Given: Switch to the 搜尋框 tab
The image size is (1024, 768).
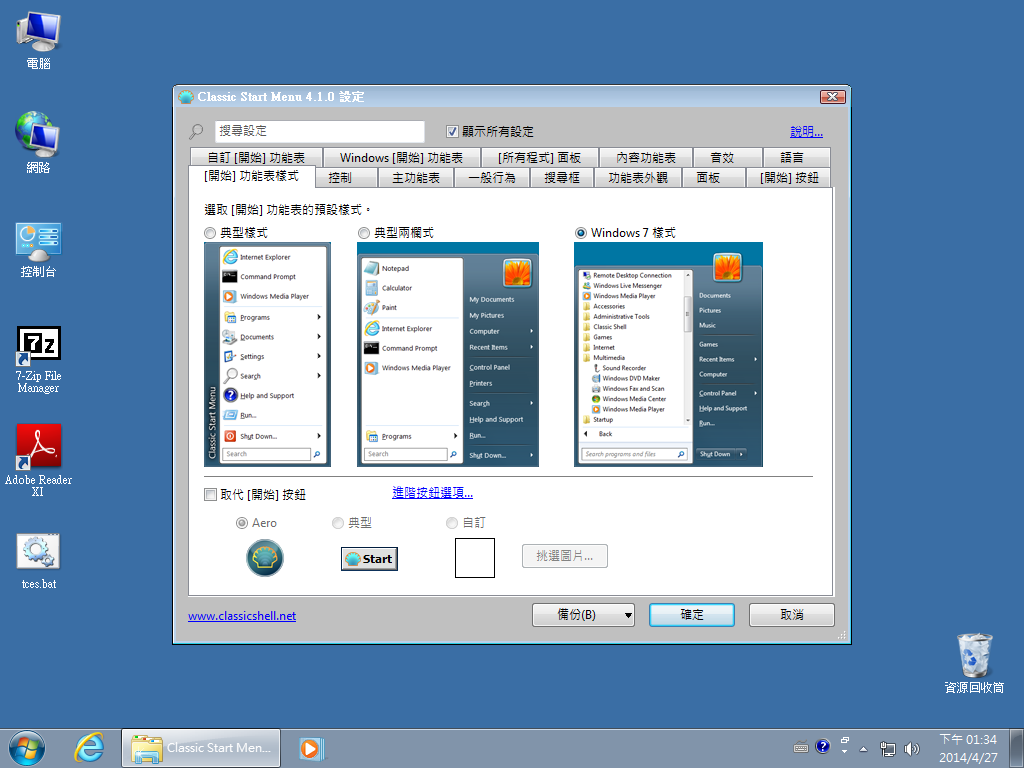Looking at the screenshot, I should click(562, 178).
